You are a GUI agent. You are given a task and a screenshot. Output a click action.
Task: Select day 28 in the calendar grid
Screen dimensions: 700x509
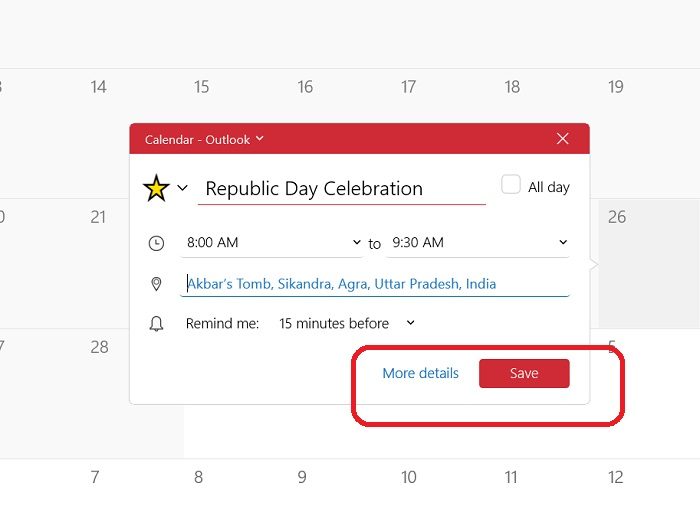pyautogui.click(x=98, y=347)
